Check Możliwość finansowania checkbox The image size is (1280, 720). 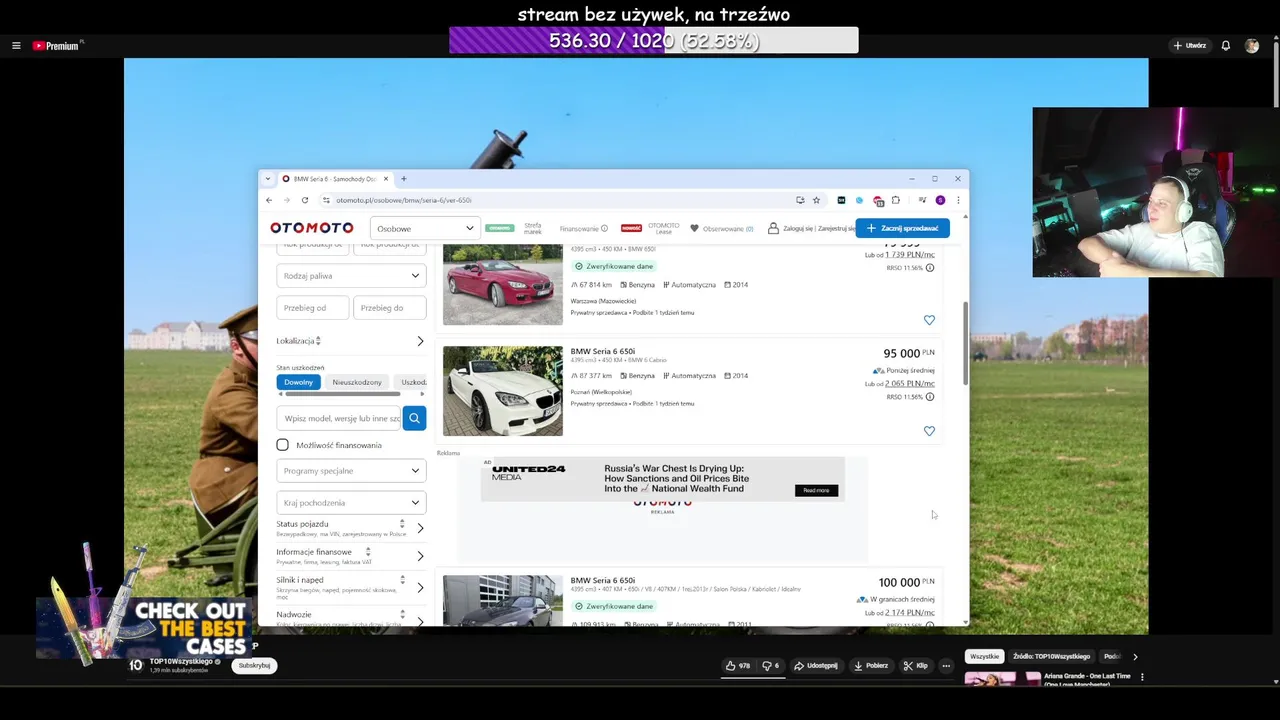[283, 445]
